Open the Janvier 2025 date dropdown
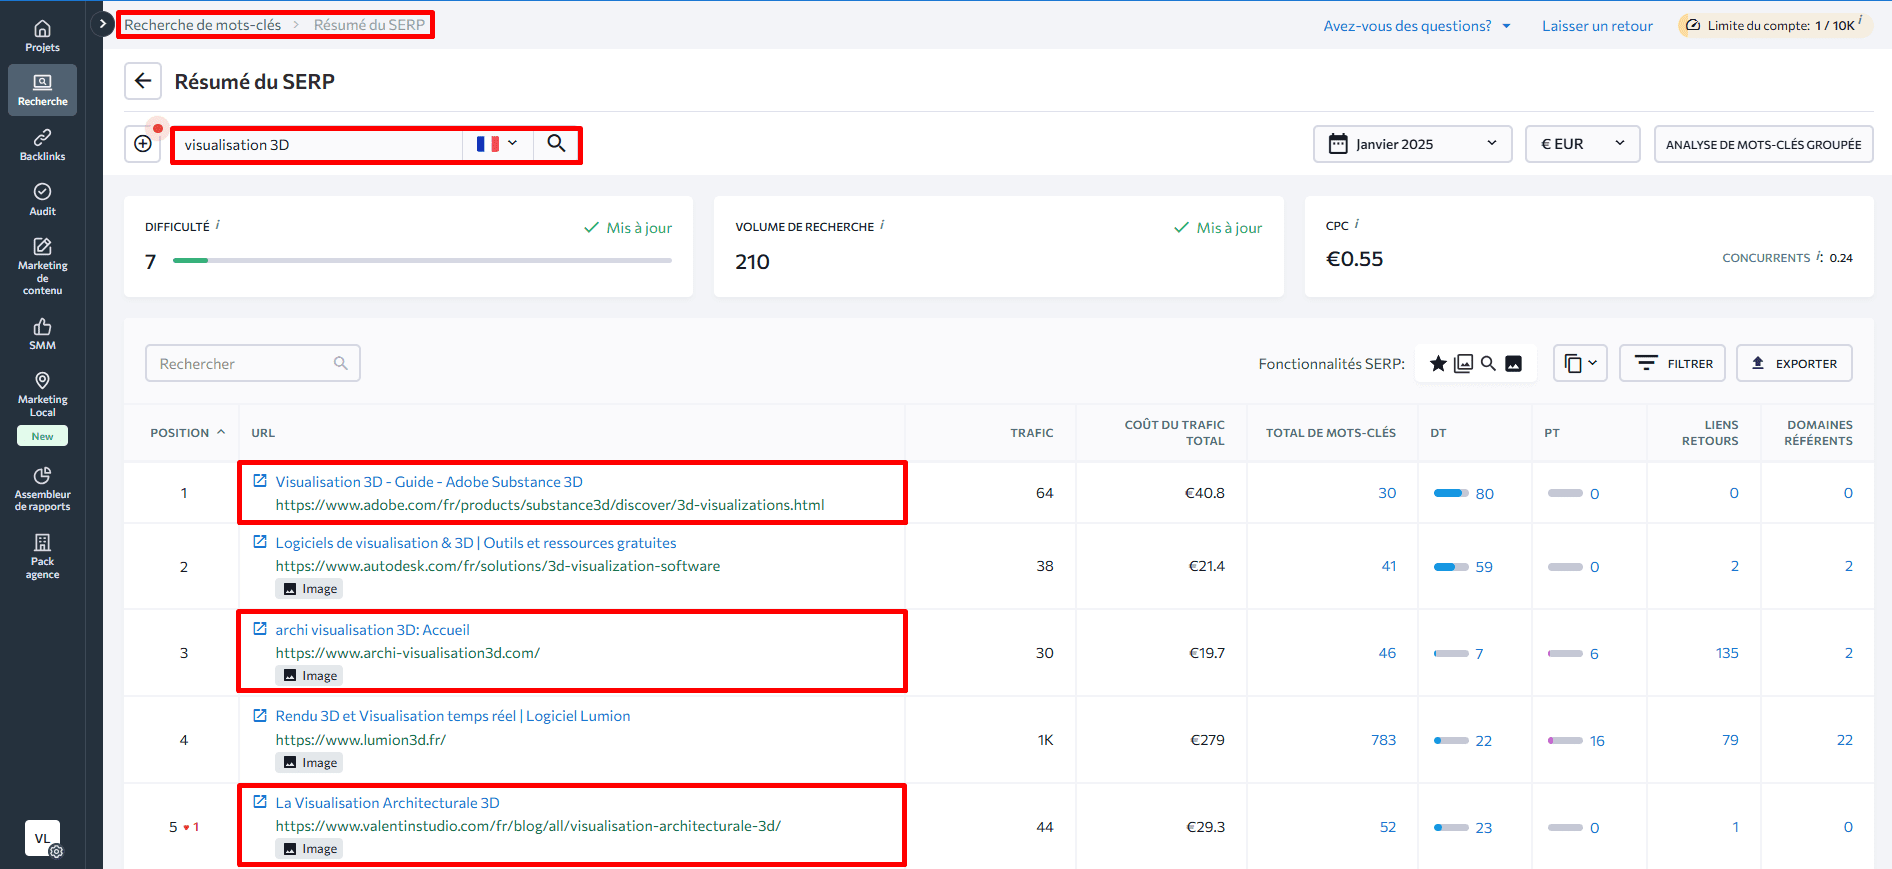 pyautogui.click(x=1412, y=144)
